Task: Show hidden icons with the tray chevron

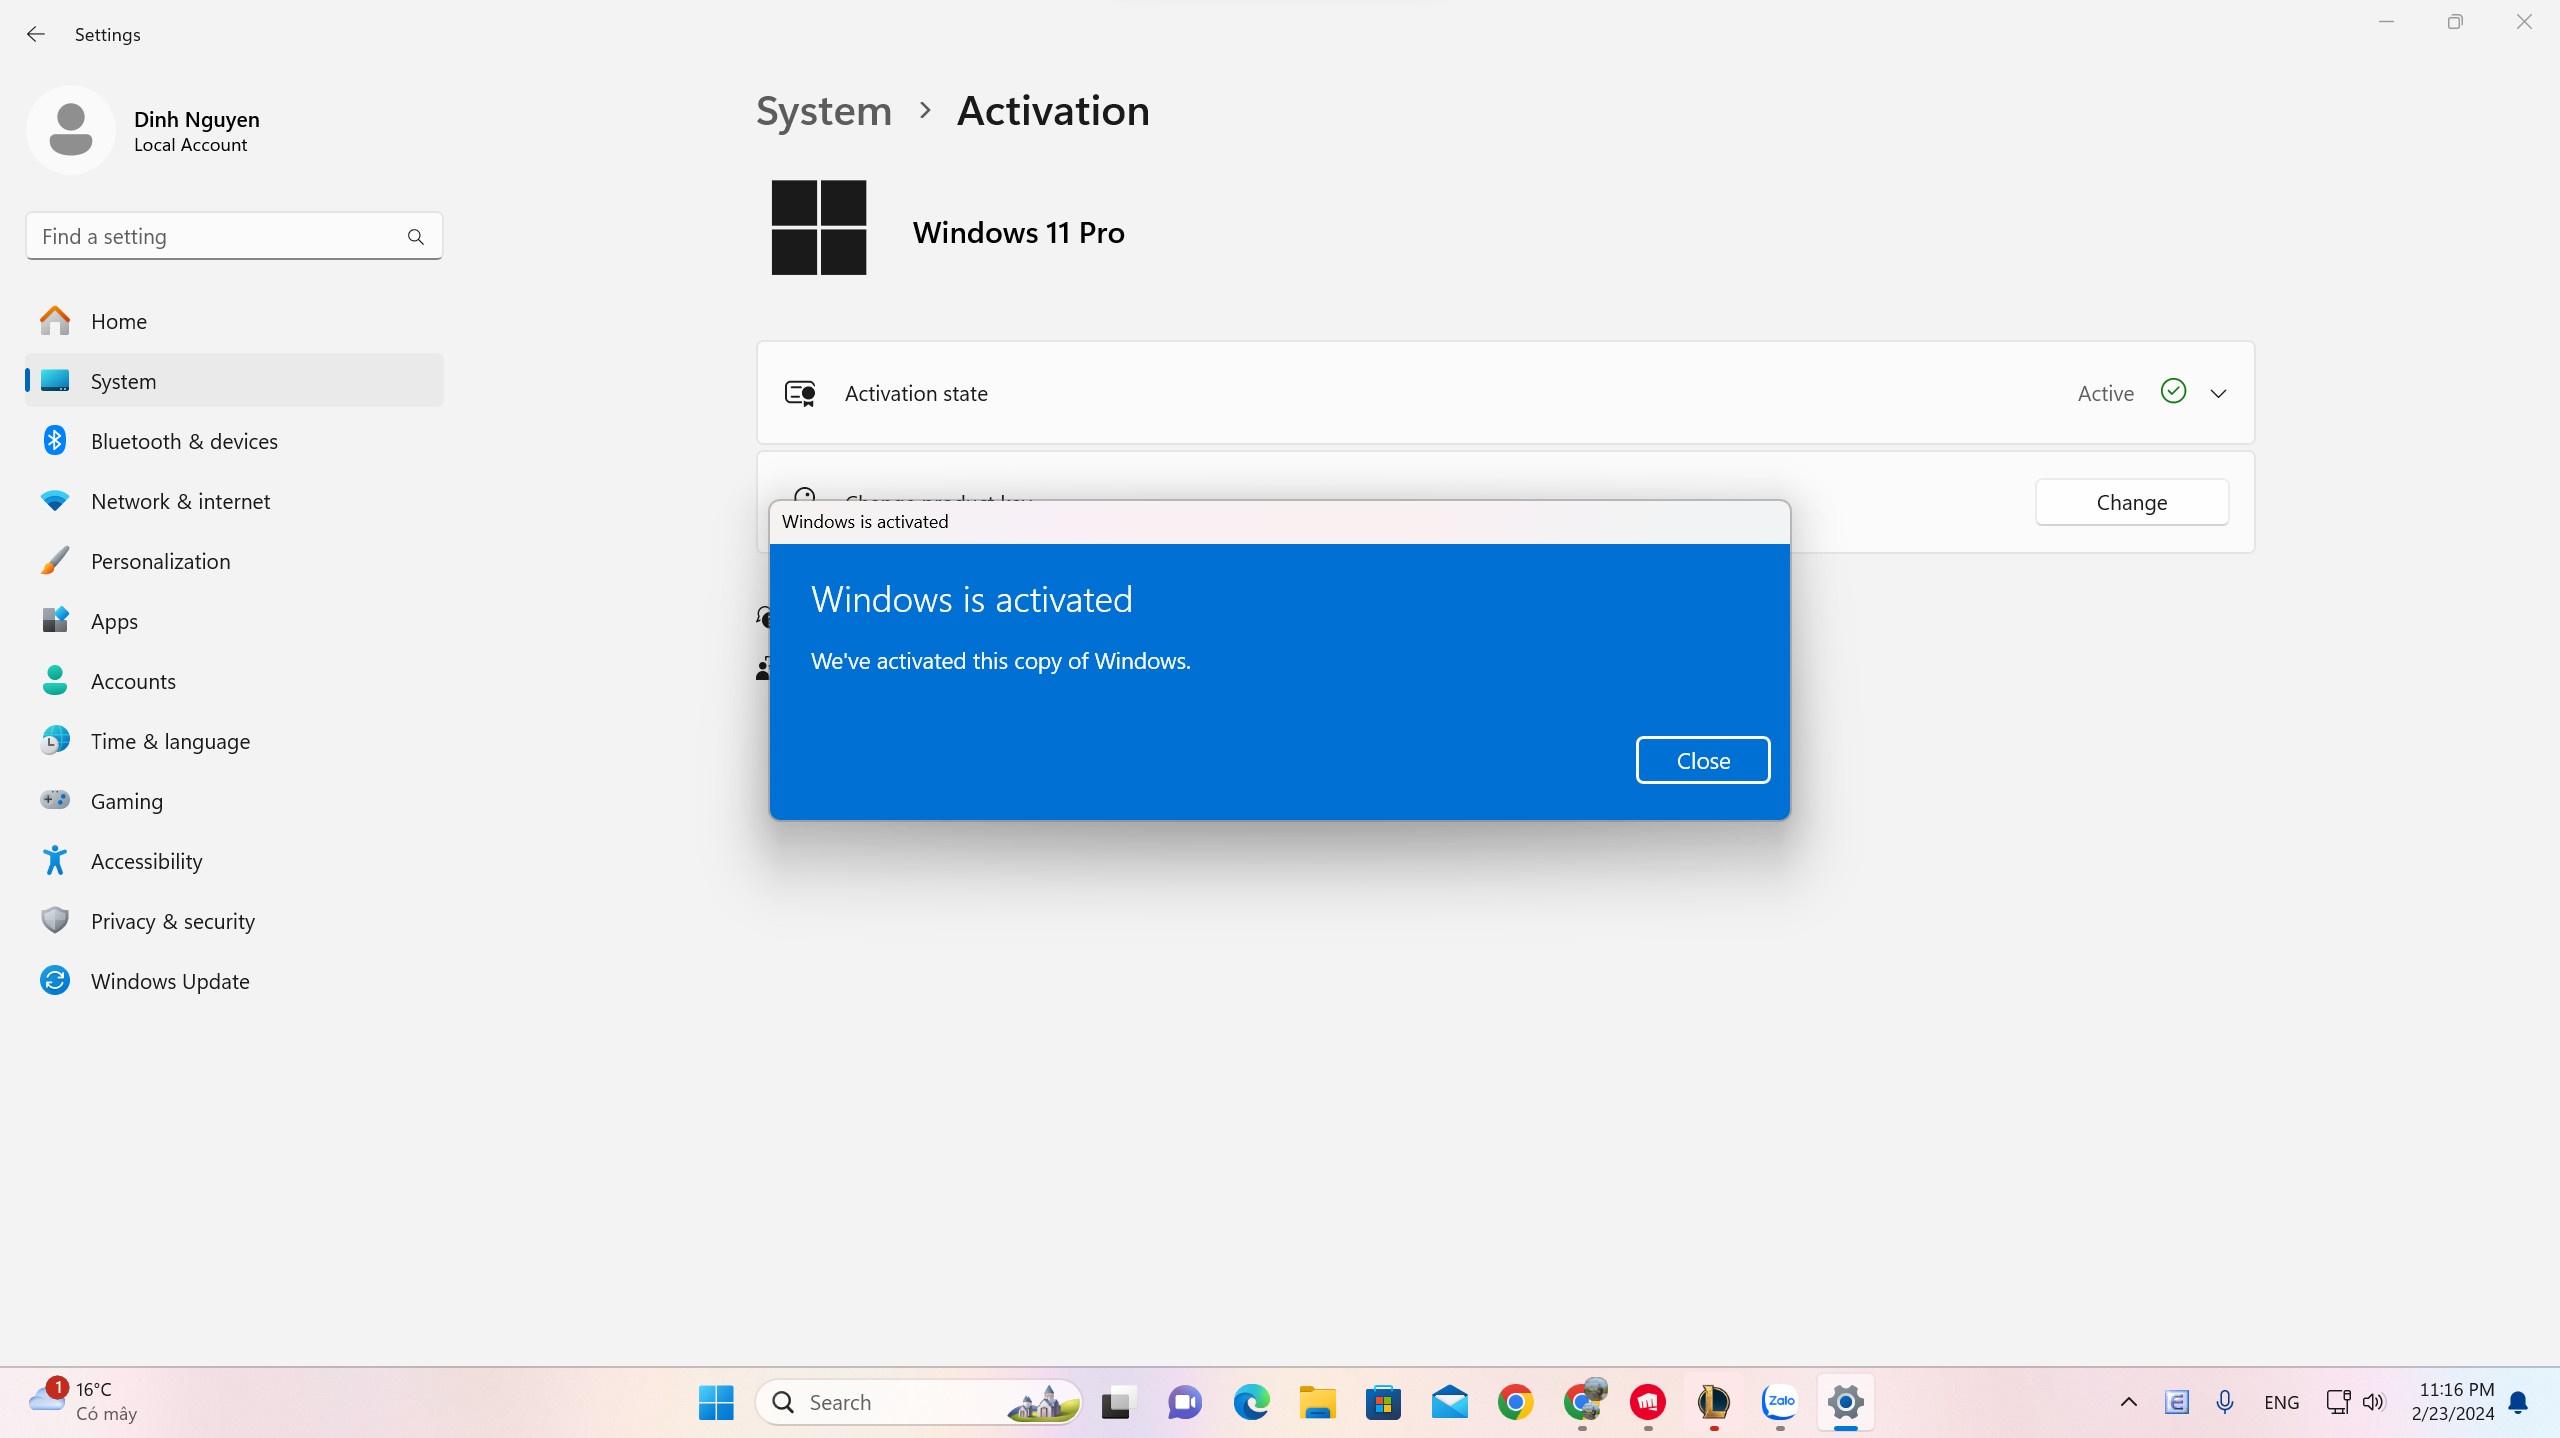Action: tap(2129, 1402)
